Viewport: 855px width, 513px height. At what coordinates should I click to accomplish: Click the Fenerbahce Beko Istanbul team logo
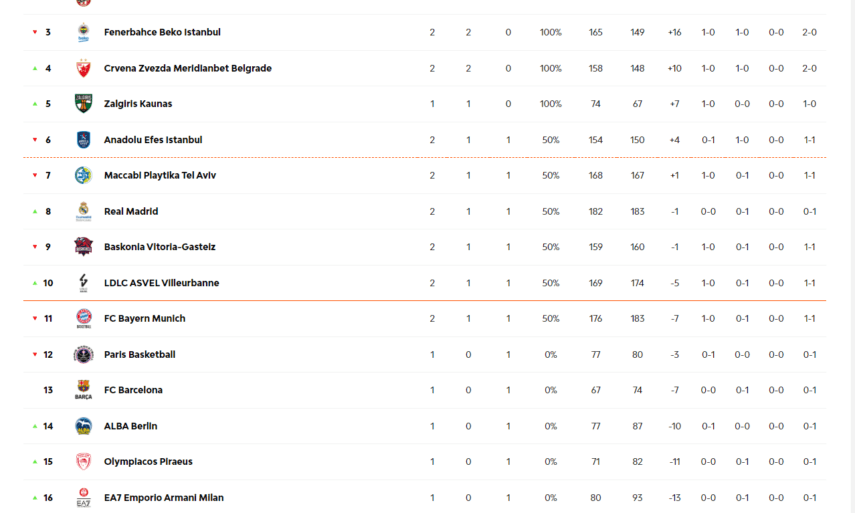pyautogui.click(x=83, y=32)
